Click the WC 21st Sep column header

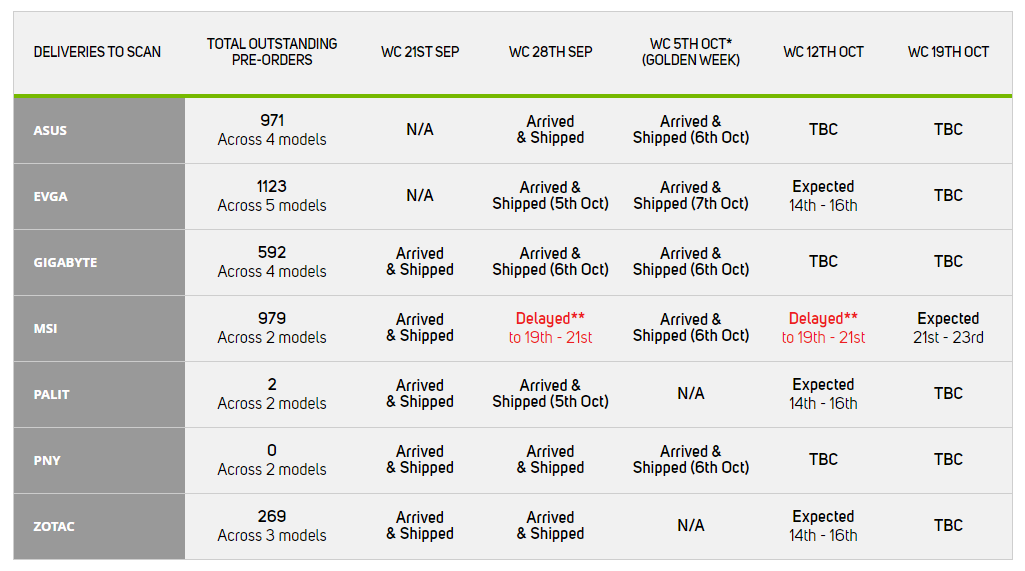pos(420,52)
